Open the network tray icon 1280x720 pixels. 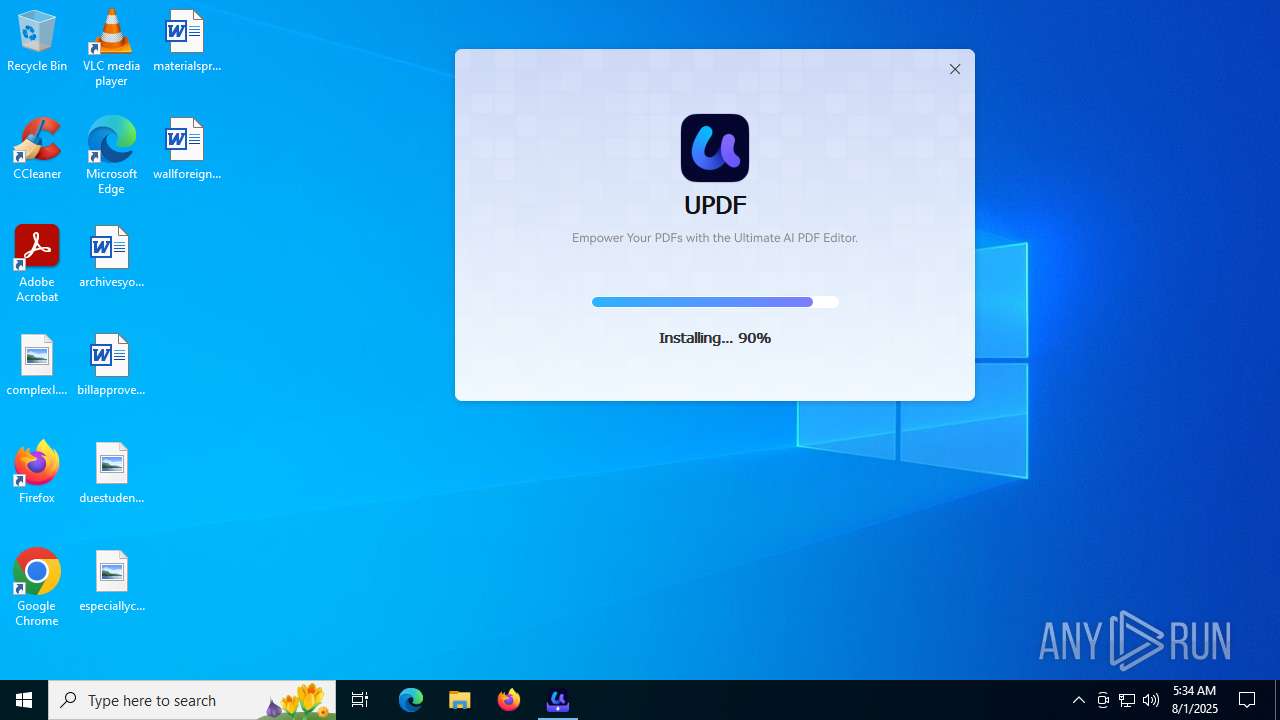click(x=1127, y=700)
